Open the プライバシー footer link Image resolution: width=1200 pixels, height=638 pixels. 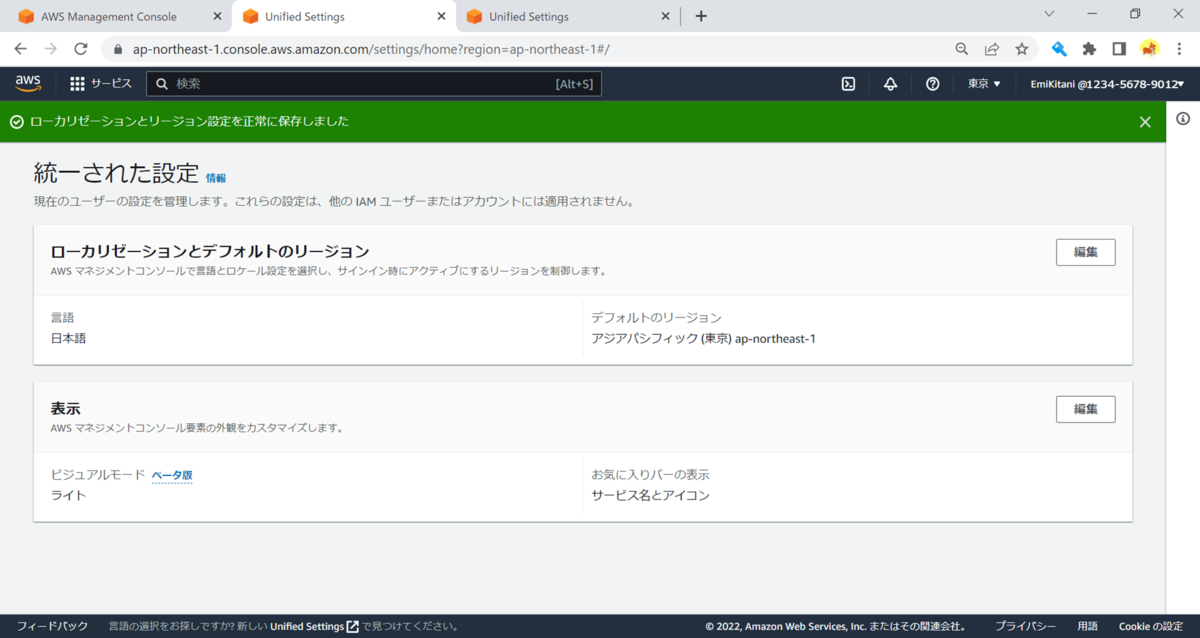[1025, 626]
